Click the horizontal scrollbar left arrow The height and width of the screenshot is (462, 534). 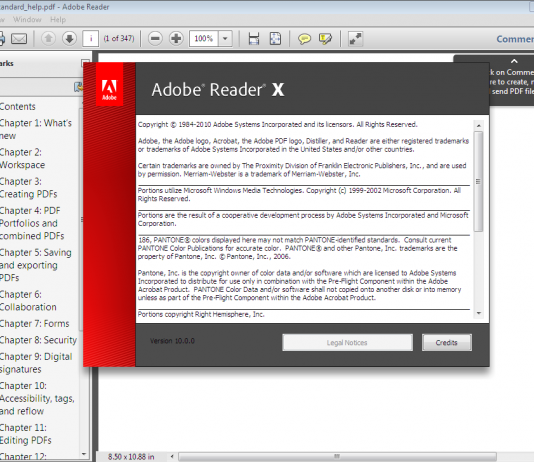point(172,457)
